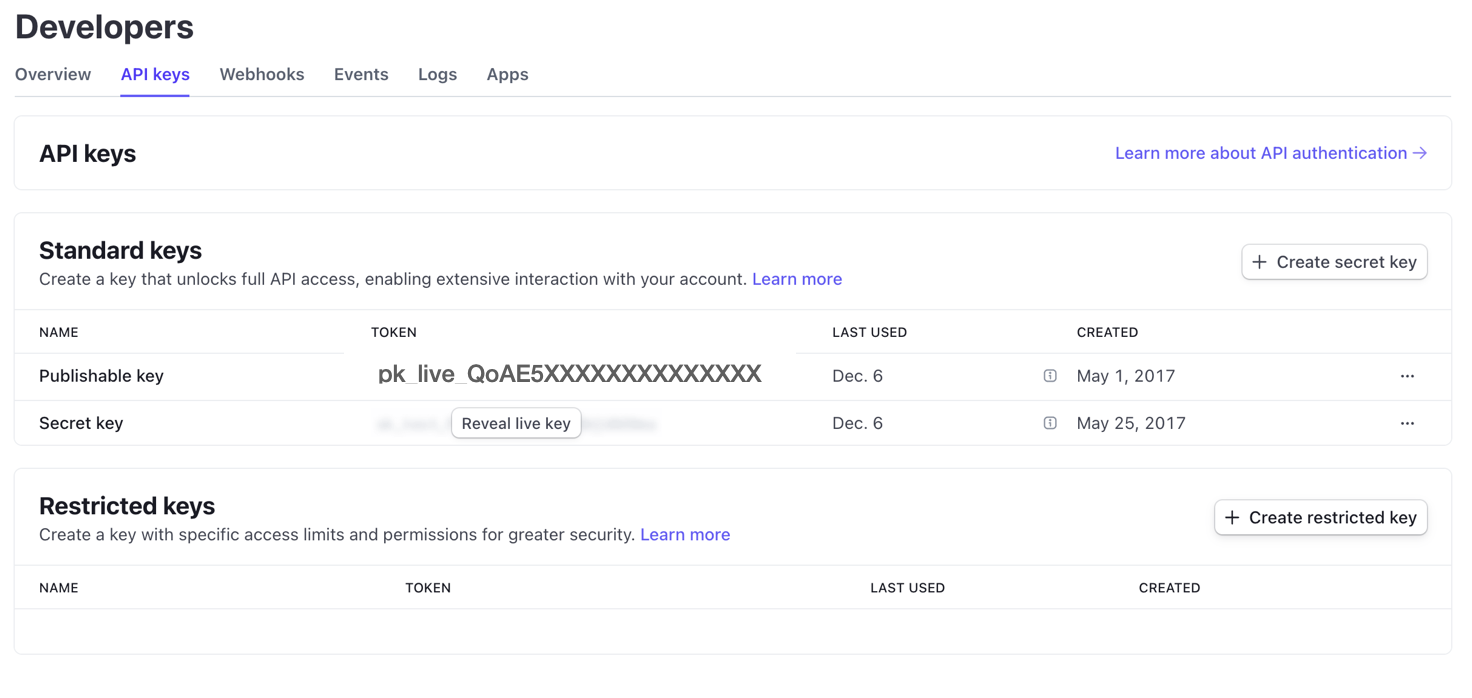The image size is (1472, 698).
Task: Open Learn more about API authentication link
Action: pyautogui.click(x=1270, y=153)
